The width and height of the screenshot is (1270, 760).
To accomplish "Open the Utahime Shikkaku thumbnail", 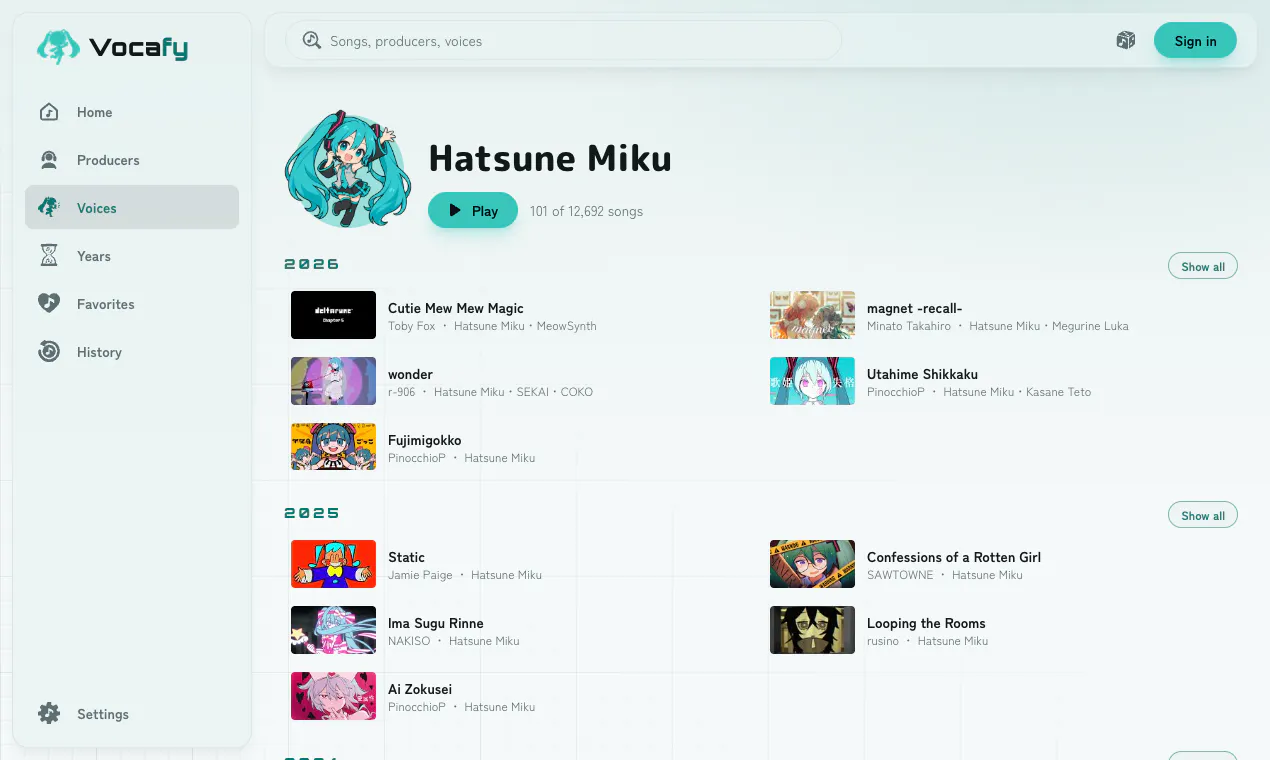I will pyautogui.click(x=812, y=381).
